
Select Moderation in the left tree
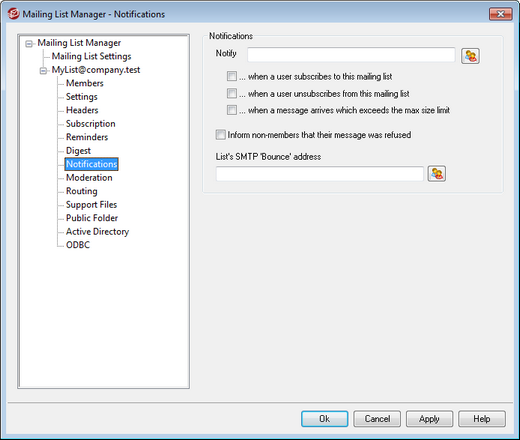coord(89,177)
